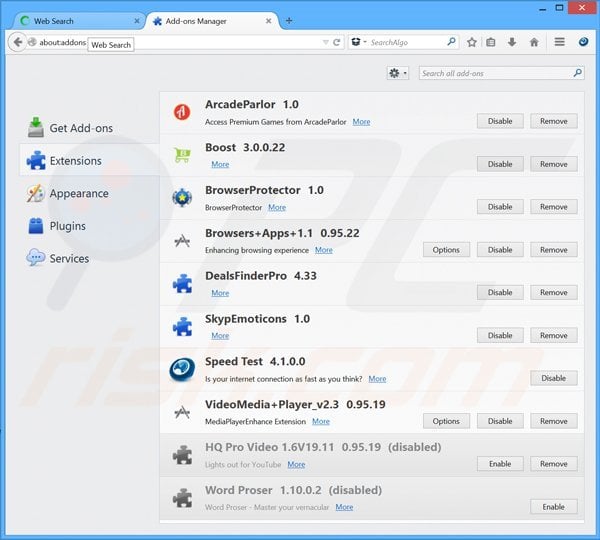Click the SkypEmoticons puzzle piece icon
600x540 pixels.
[183, 327]
